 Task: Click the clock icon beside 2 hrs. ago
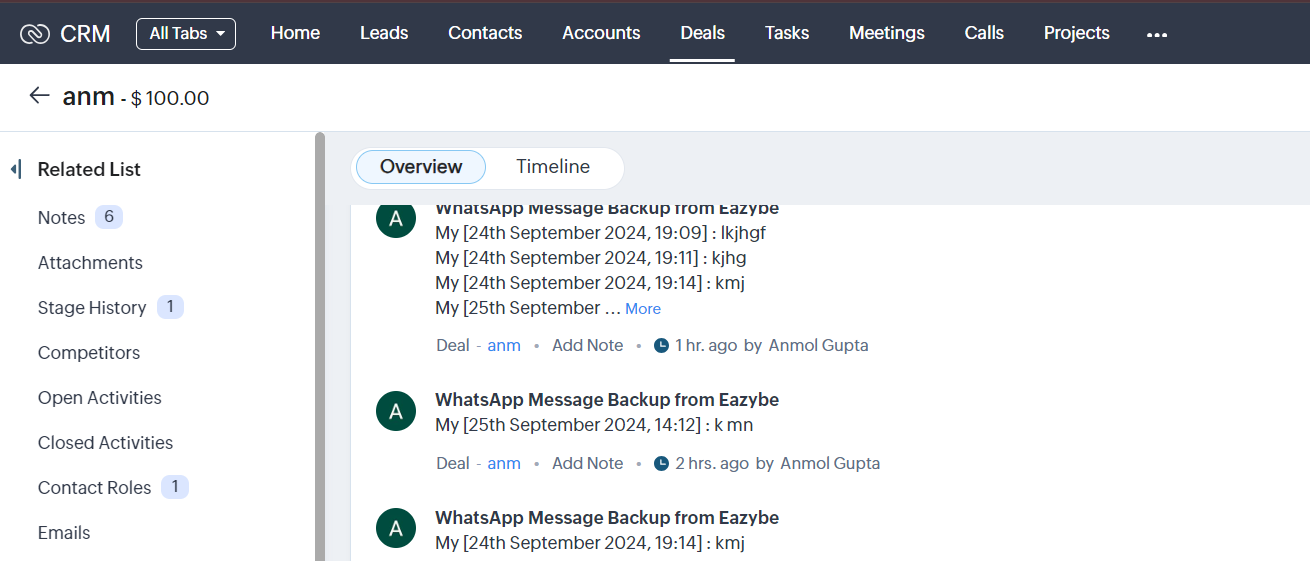pos(661,463)
